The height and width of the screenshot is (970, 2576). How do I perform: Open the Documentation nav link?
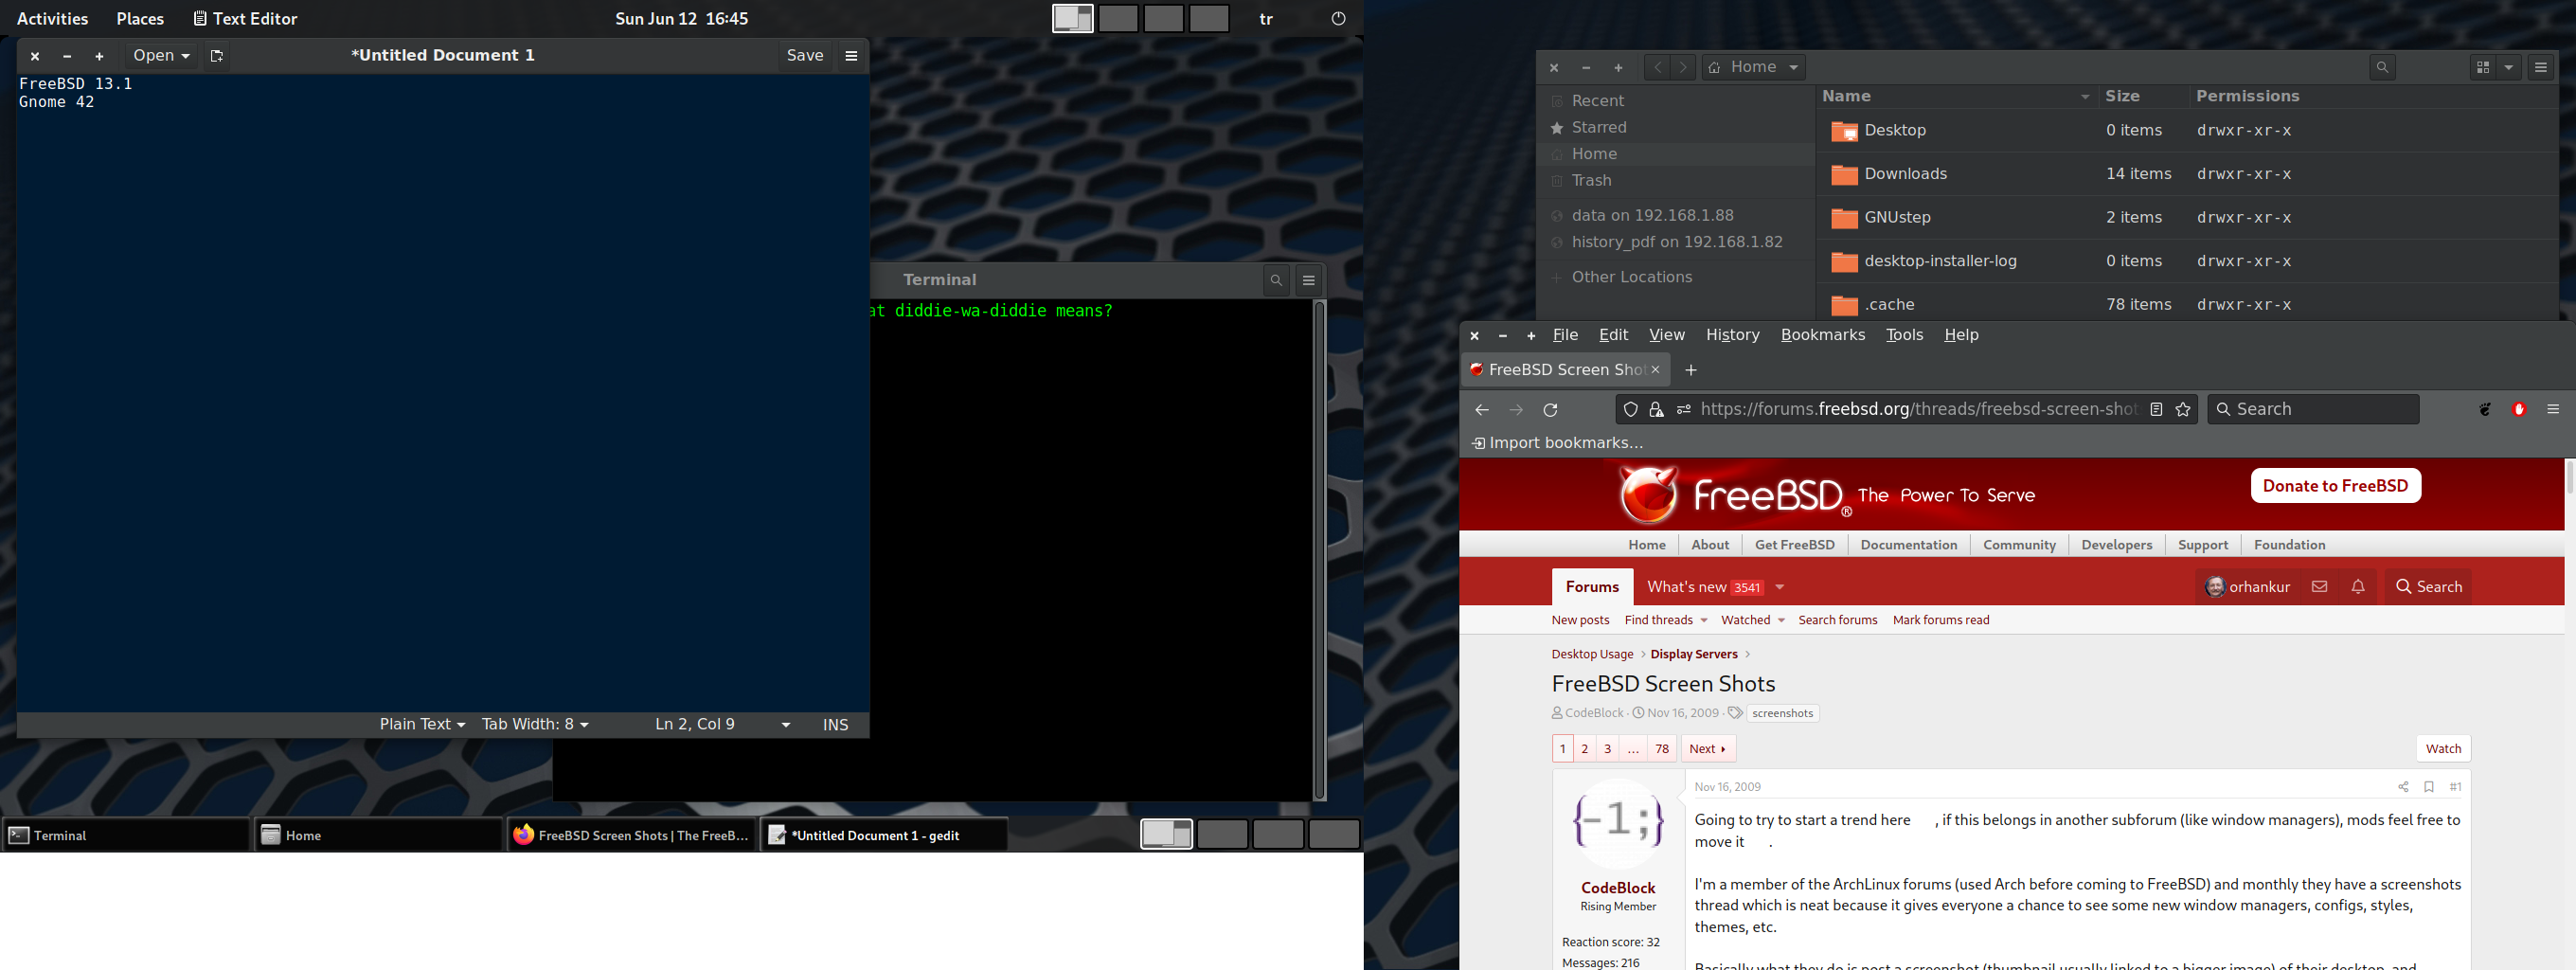click(x=1908, y=545)
